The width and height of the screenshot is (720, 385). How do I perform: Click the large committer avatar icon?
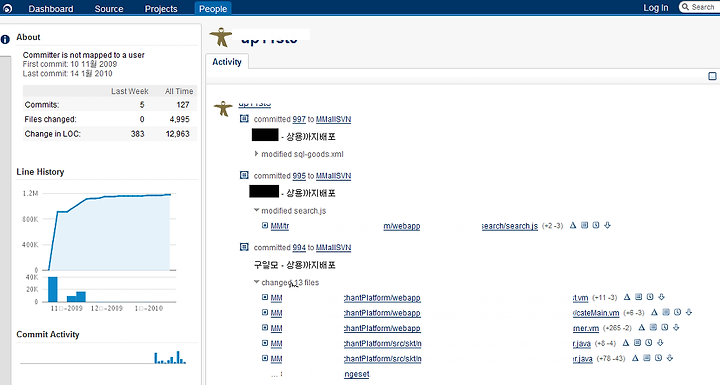[221, 37]
